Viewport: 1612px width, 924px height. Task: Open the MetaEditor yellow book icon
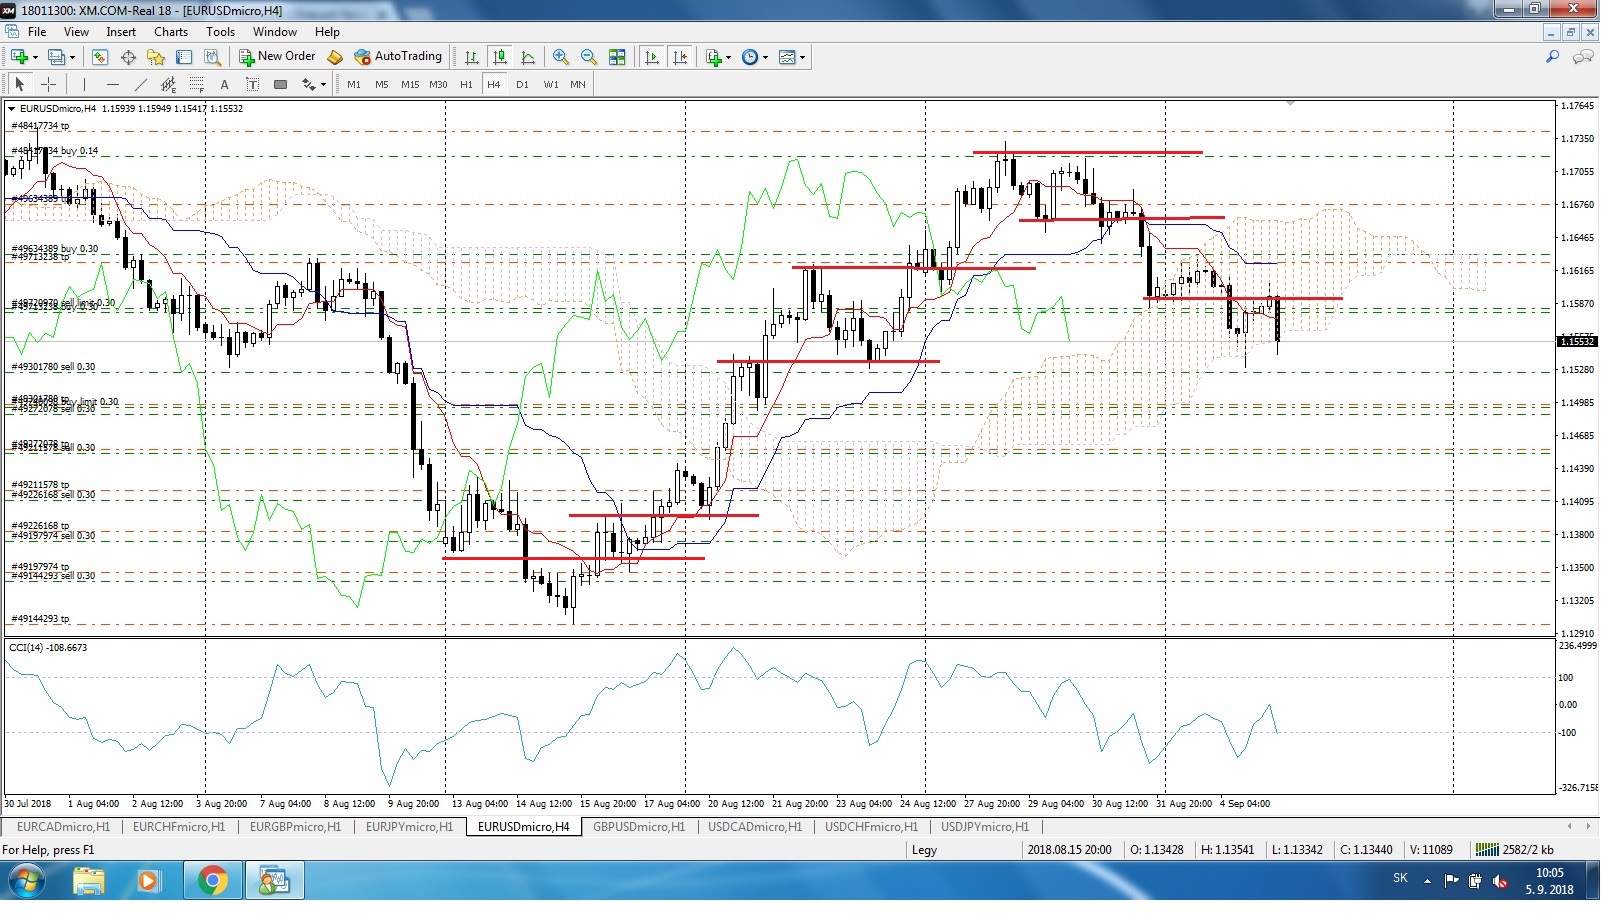click(x=335, y=57)
